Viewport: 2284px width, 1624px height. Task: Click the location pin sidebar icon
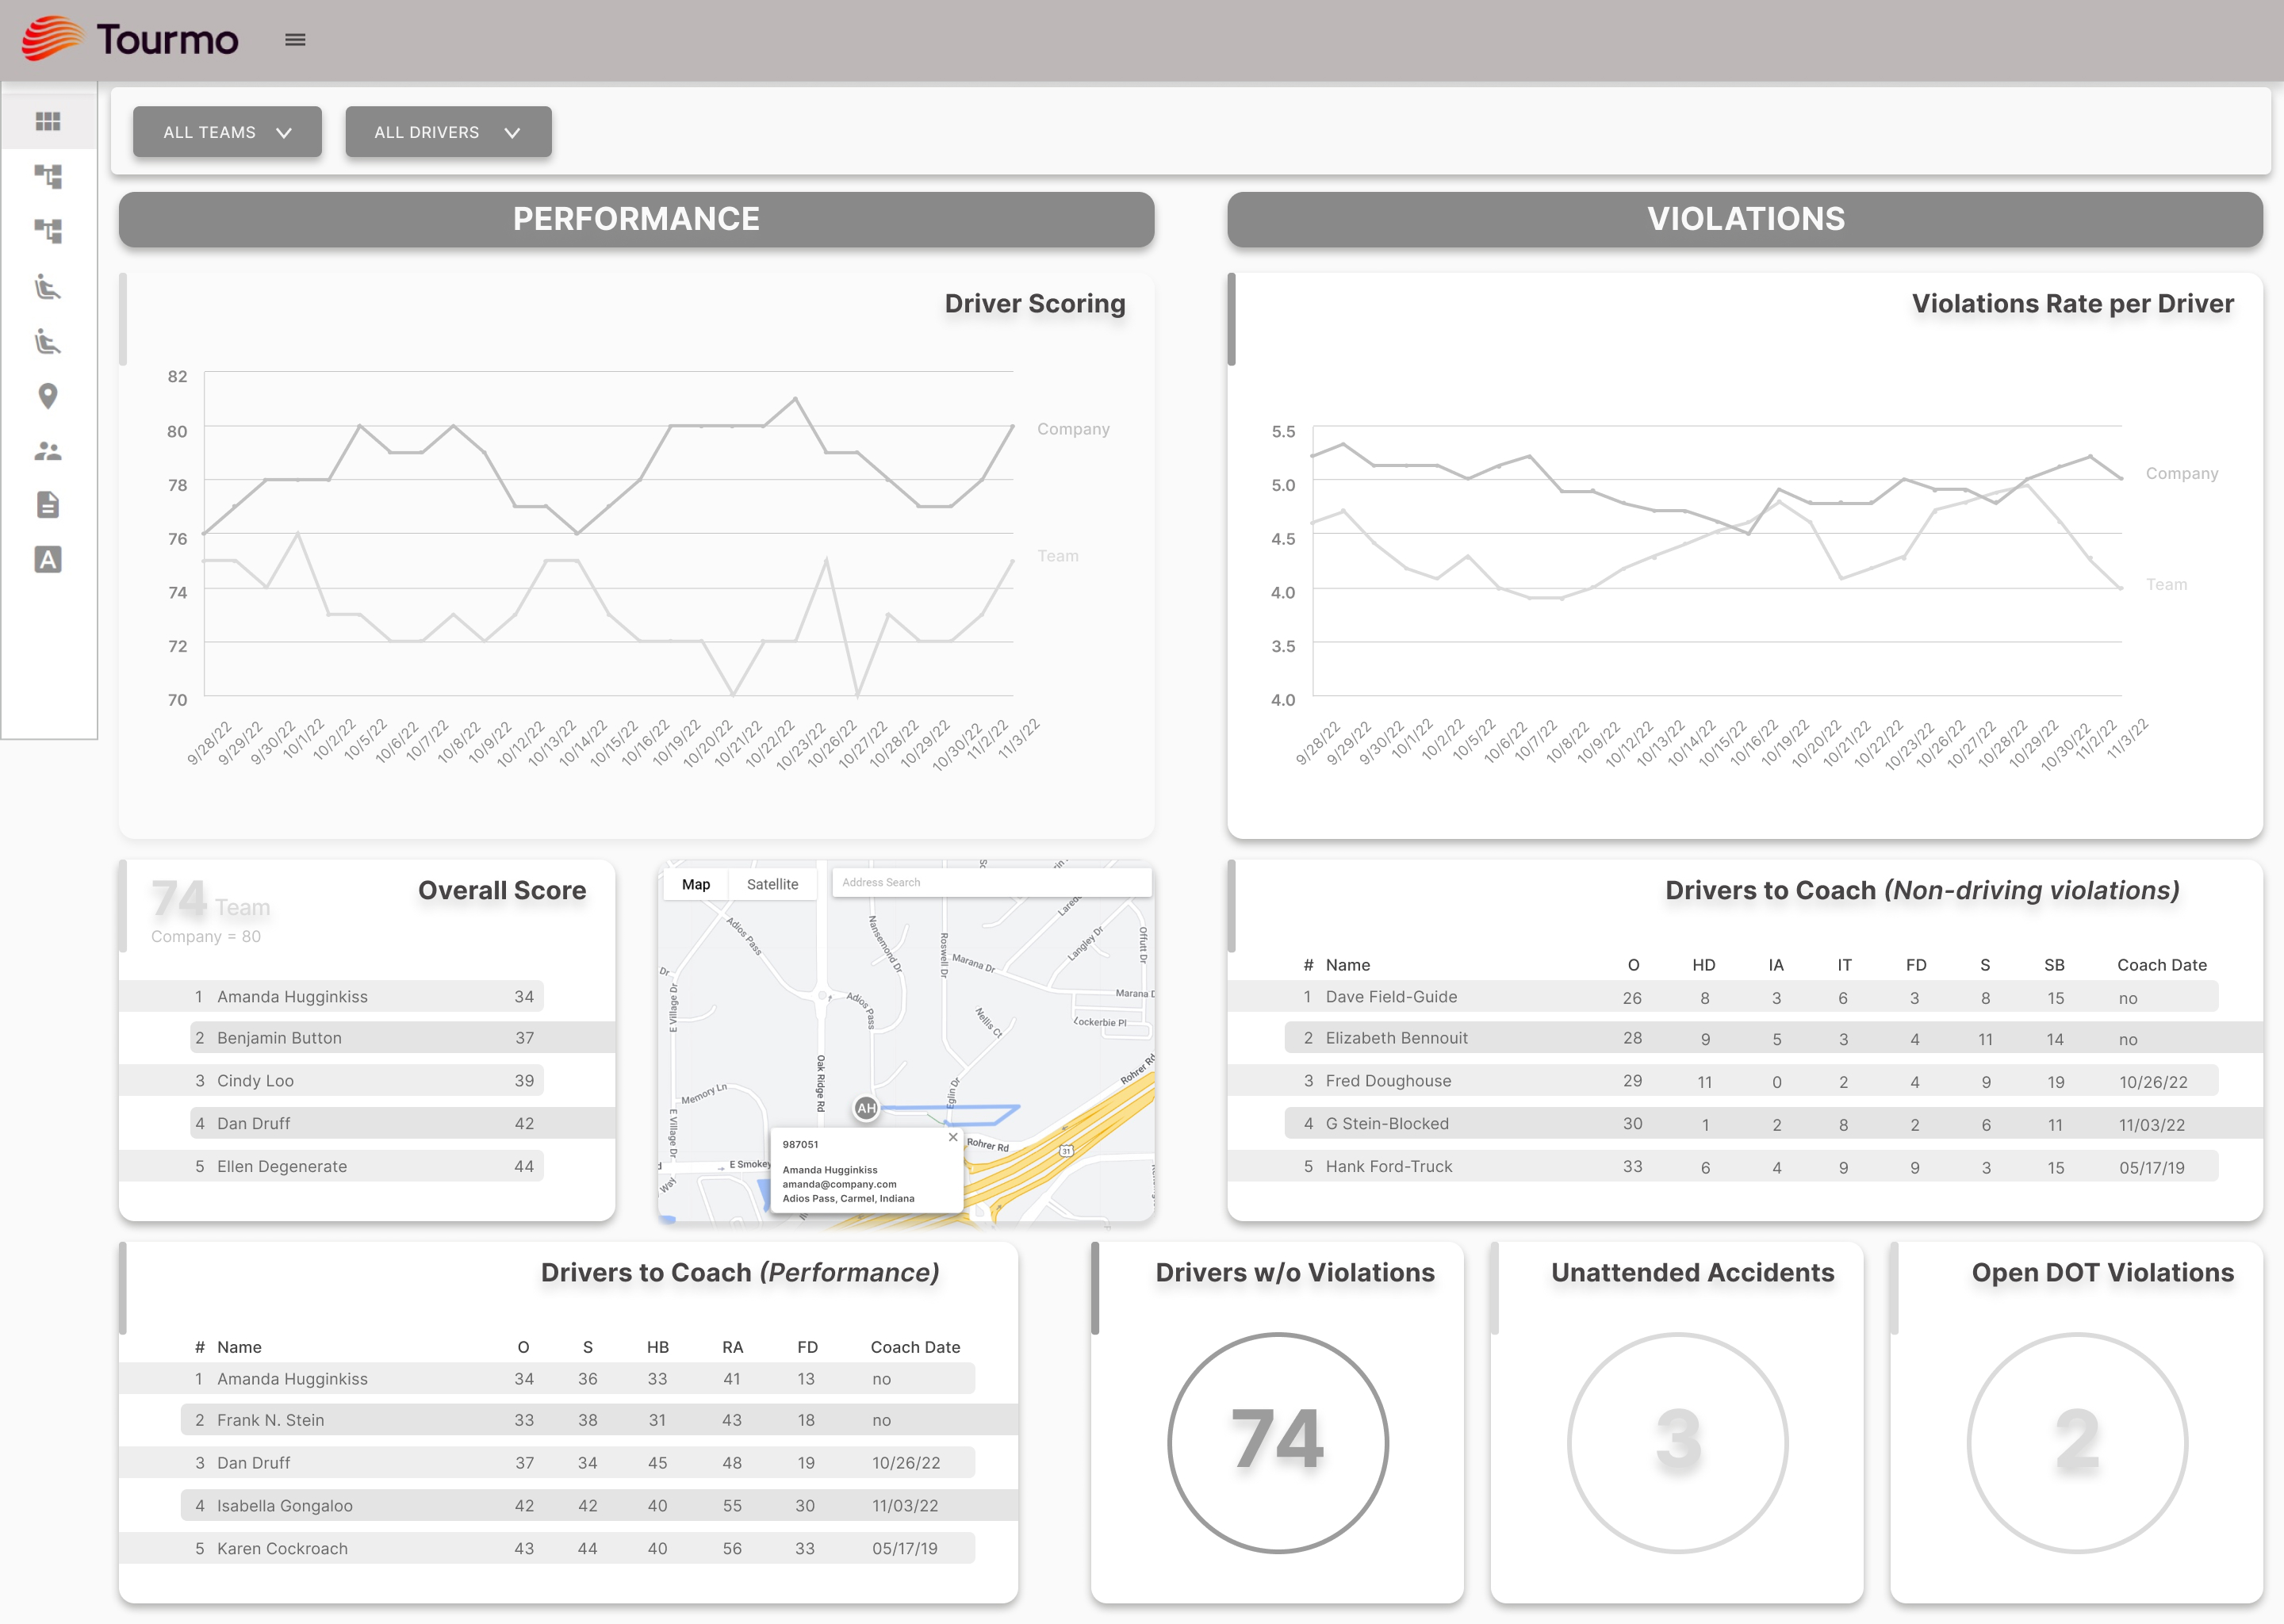point(48,396)
